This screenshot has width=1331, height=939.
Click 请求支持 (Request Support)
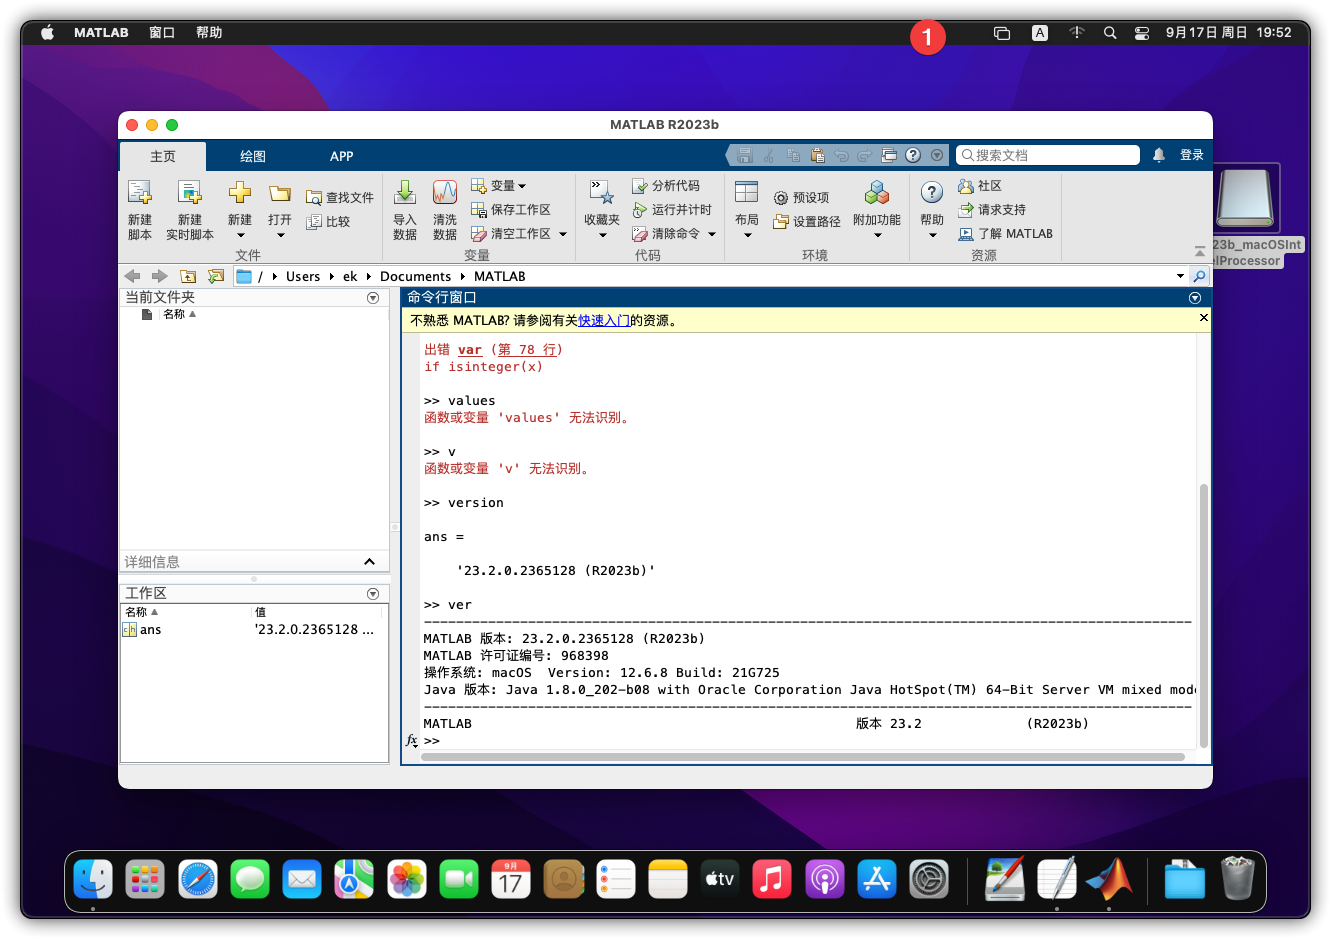pyautogui.click(x=992, y=210)
